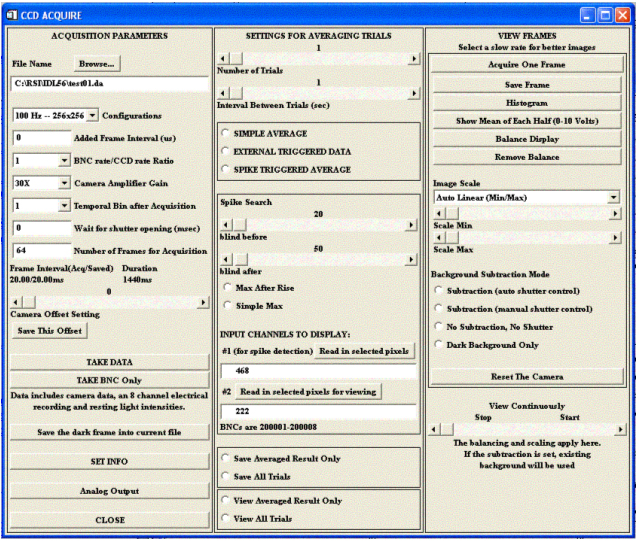Select SIMPLE AVERAGE radio option
Screen dimensions: 639x541
(x=226, y=134)
